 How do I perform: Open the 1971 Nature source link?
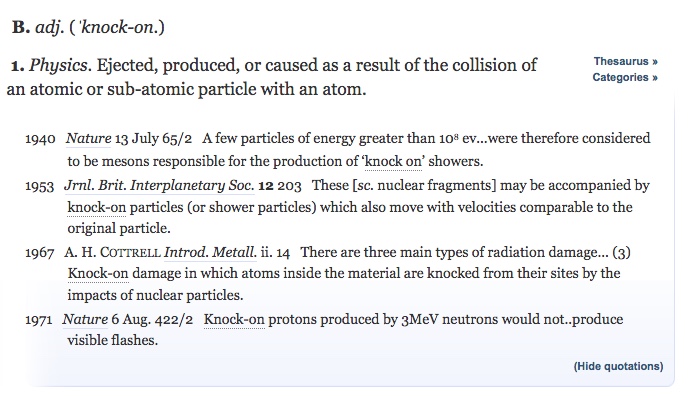pos(85,319)
